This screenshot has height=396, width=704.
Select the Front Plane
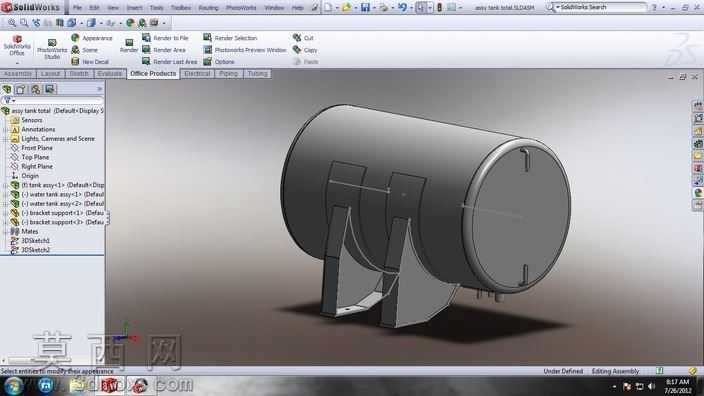coord(36,148)
